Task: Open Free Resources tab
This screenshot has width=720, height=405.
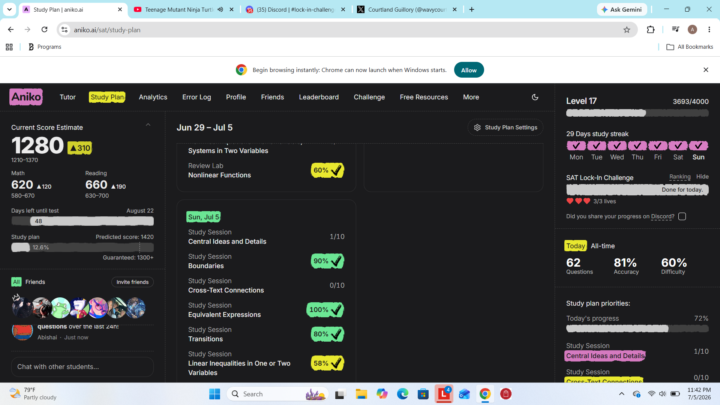Action: 424,97
